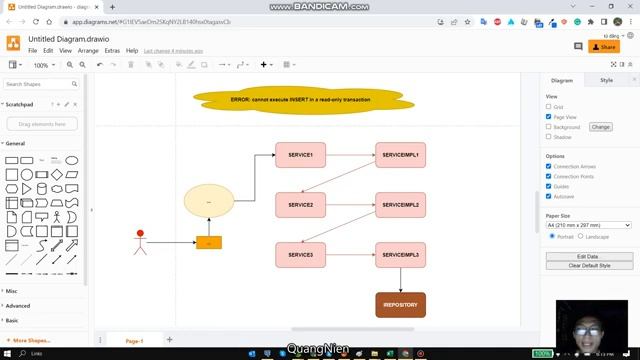640x360 pixels.
Task: Open the connection style dropdown
Action: 224,65
